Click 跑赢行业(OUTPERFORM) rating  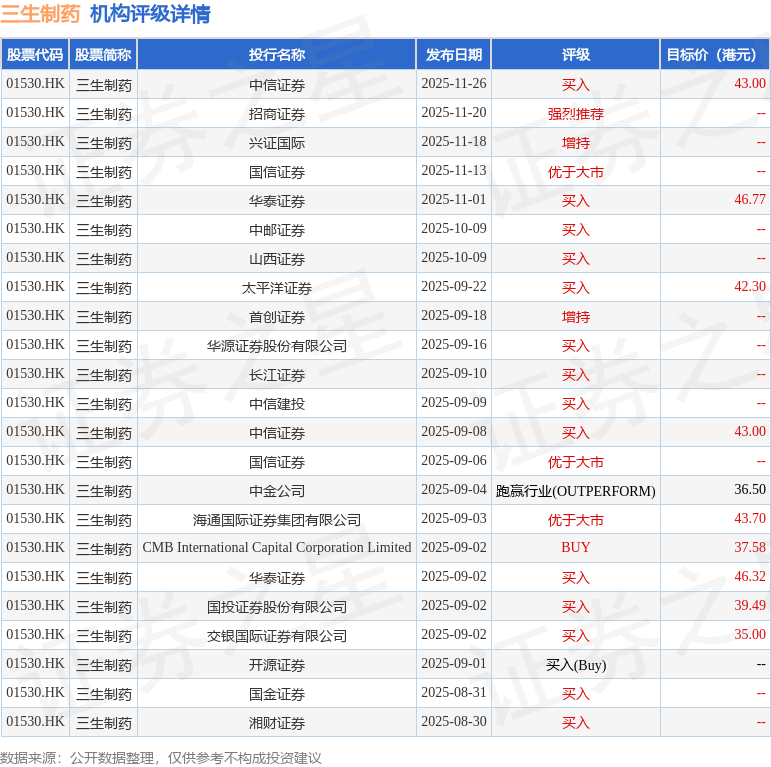[576, 491]
